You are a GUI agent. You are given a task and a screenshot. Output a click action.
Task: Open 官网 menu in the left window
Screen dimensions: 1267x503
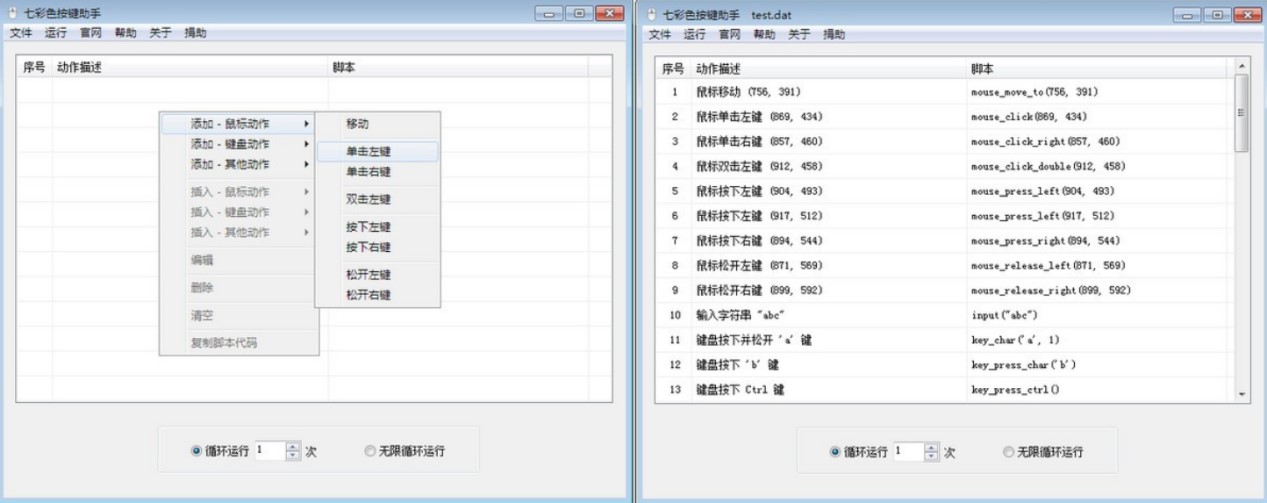point(91,33)
